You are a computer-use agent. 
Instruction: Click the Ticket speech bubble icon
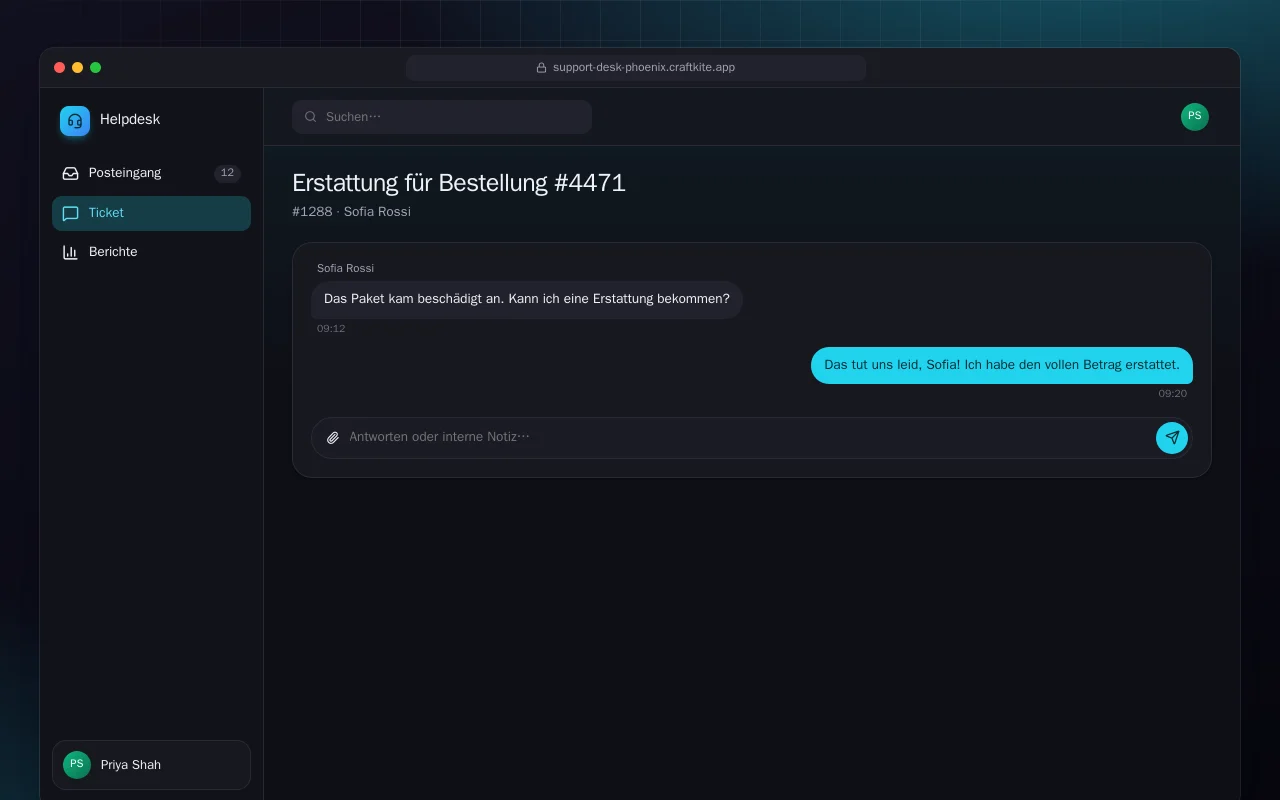[70, 213]
